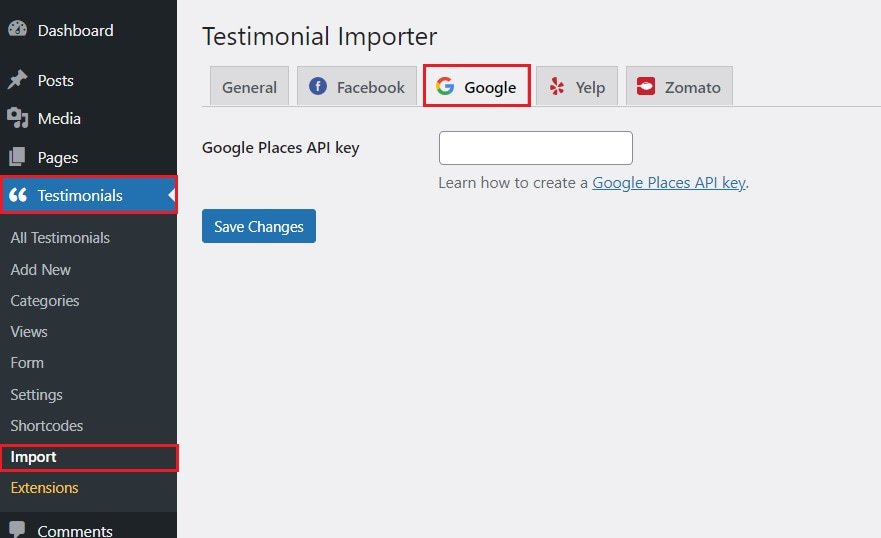
Task: Focus the Google Places API key field
Action: (535, 148)
